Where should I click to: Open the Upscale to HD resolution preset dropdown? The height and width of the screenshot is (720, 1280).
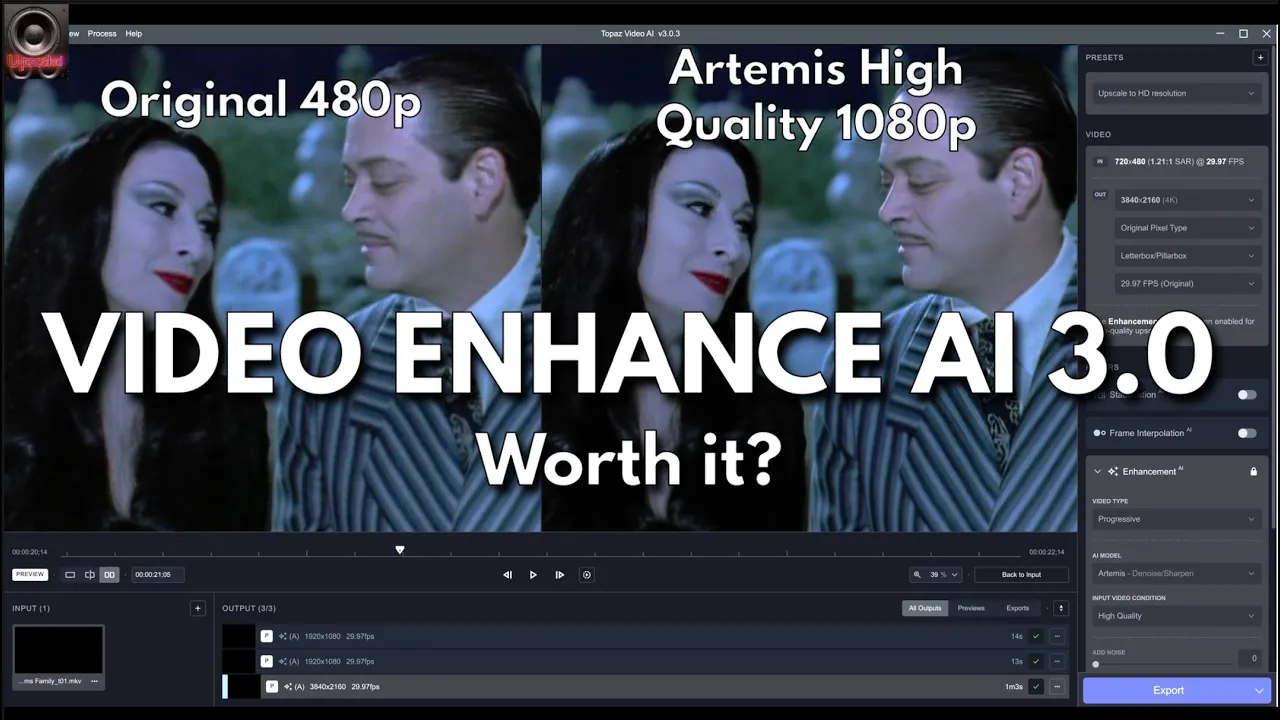[x=1175, y=93]
